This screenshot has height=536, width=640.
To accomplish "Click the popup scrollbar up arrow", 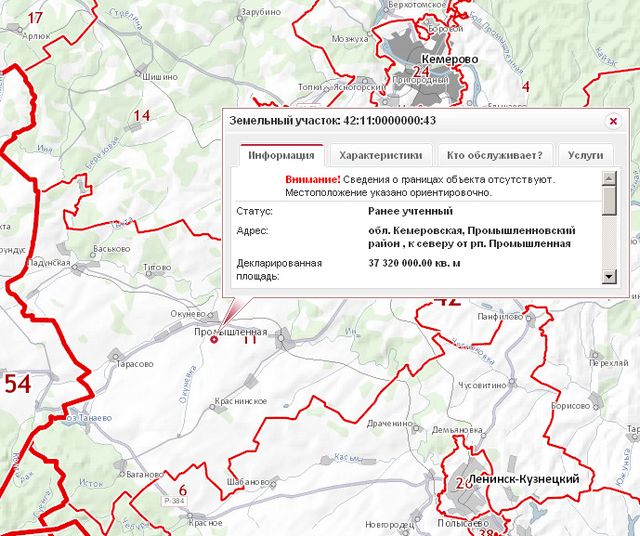I will [x=609, y=178].
